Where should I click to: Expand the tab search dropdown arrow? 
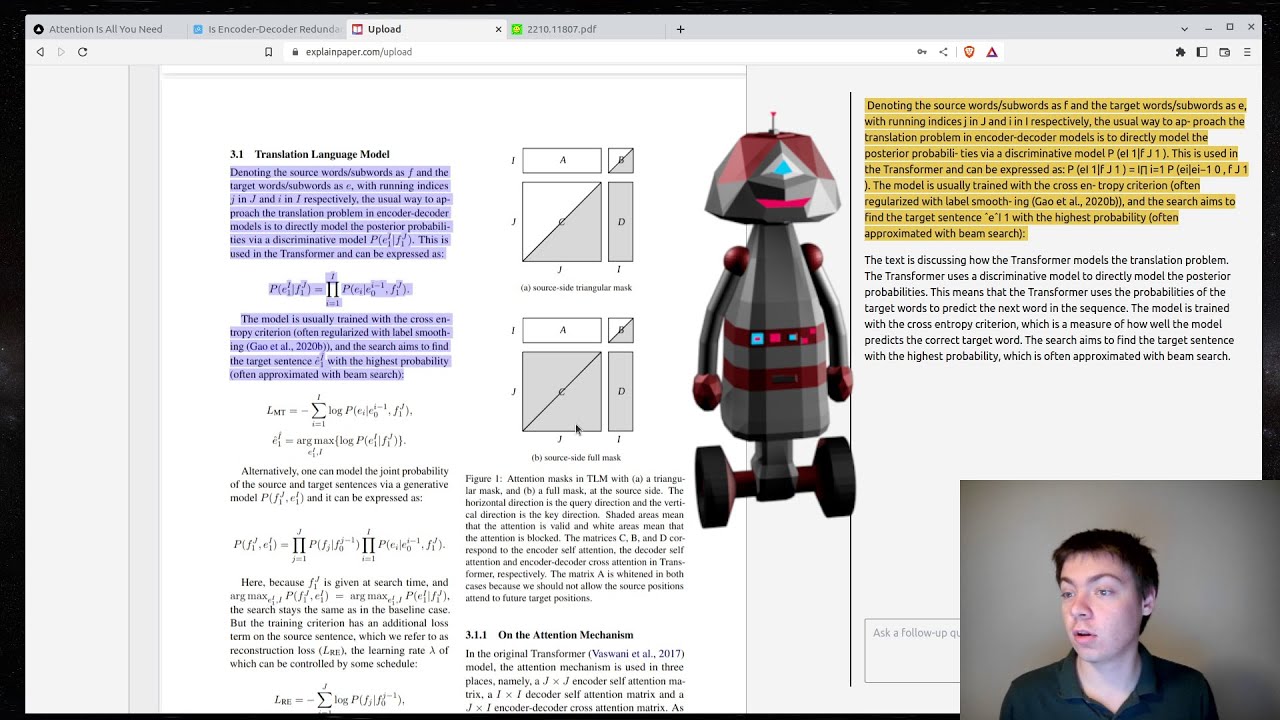pyautogui.click(x=1184, y=29)
